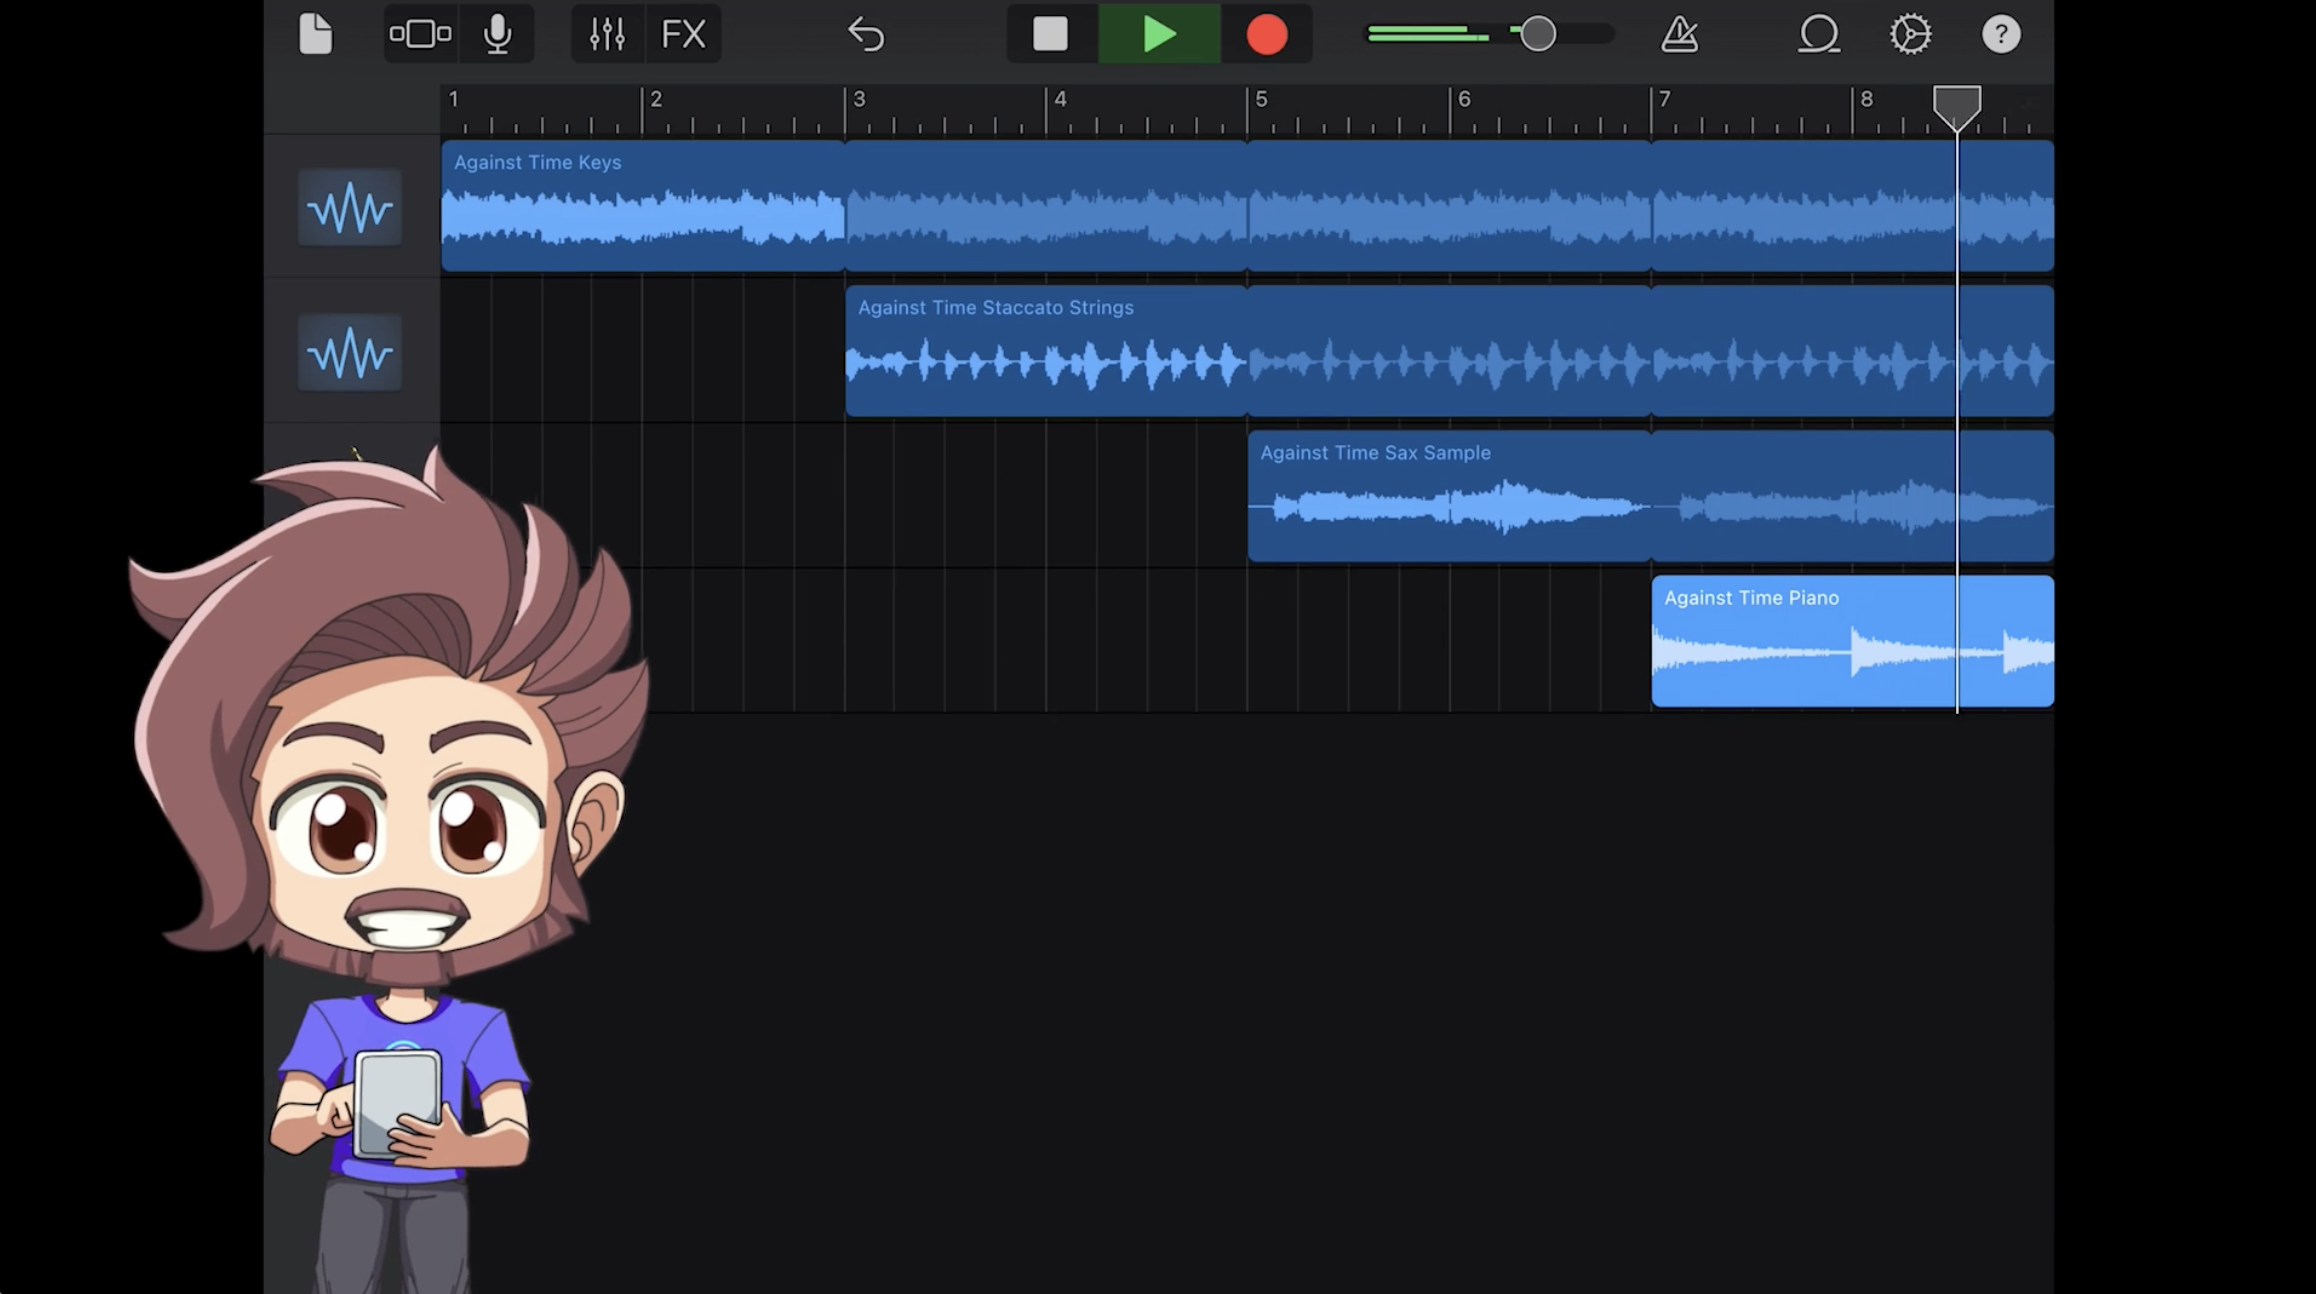Select the Against Time Keys track header
Screen dimensions: 2316x1294
(350, 208)
